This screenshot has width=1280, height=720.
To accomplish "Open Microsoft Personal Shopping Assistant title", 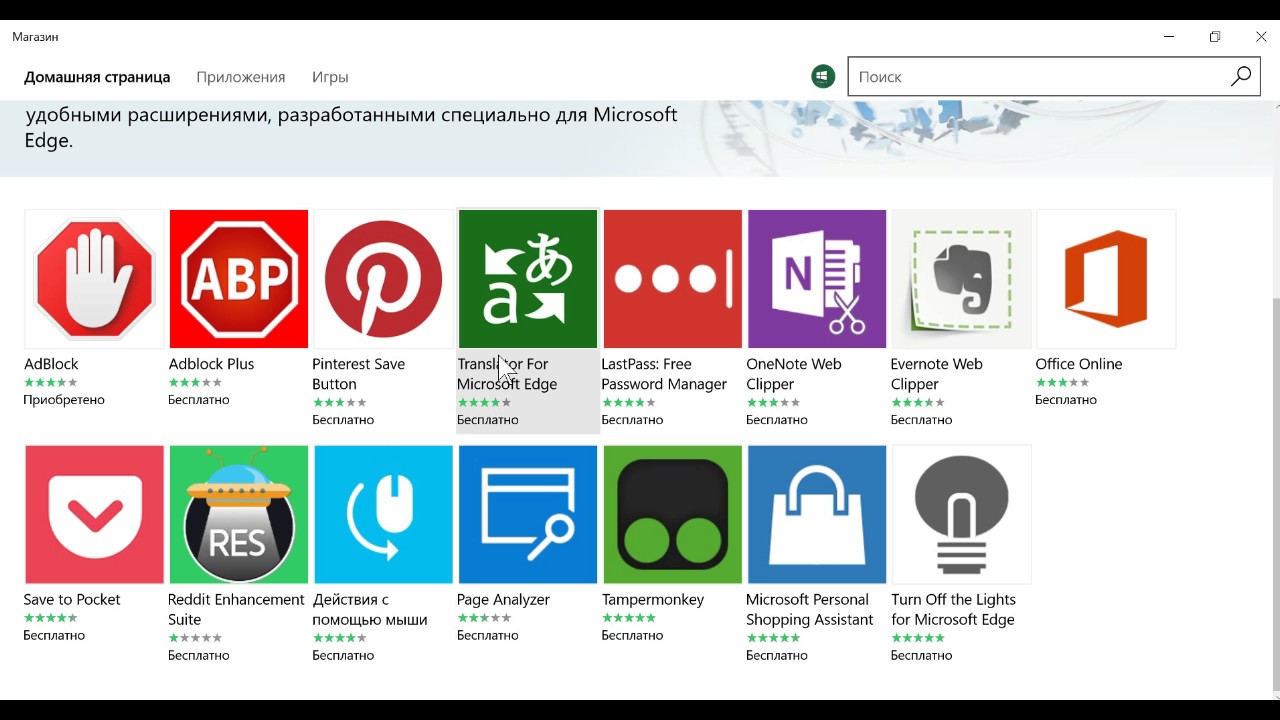I will (x=808, y=610).
